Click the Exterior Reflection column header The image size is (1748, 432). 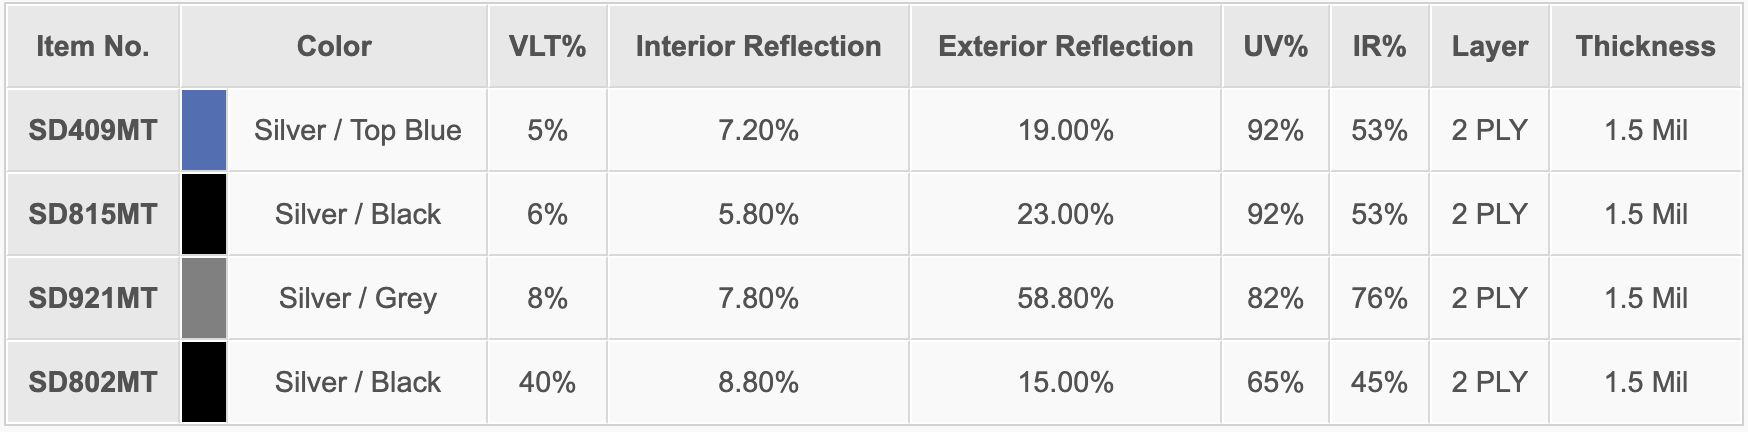(x=1065, y=46)
